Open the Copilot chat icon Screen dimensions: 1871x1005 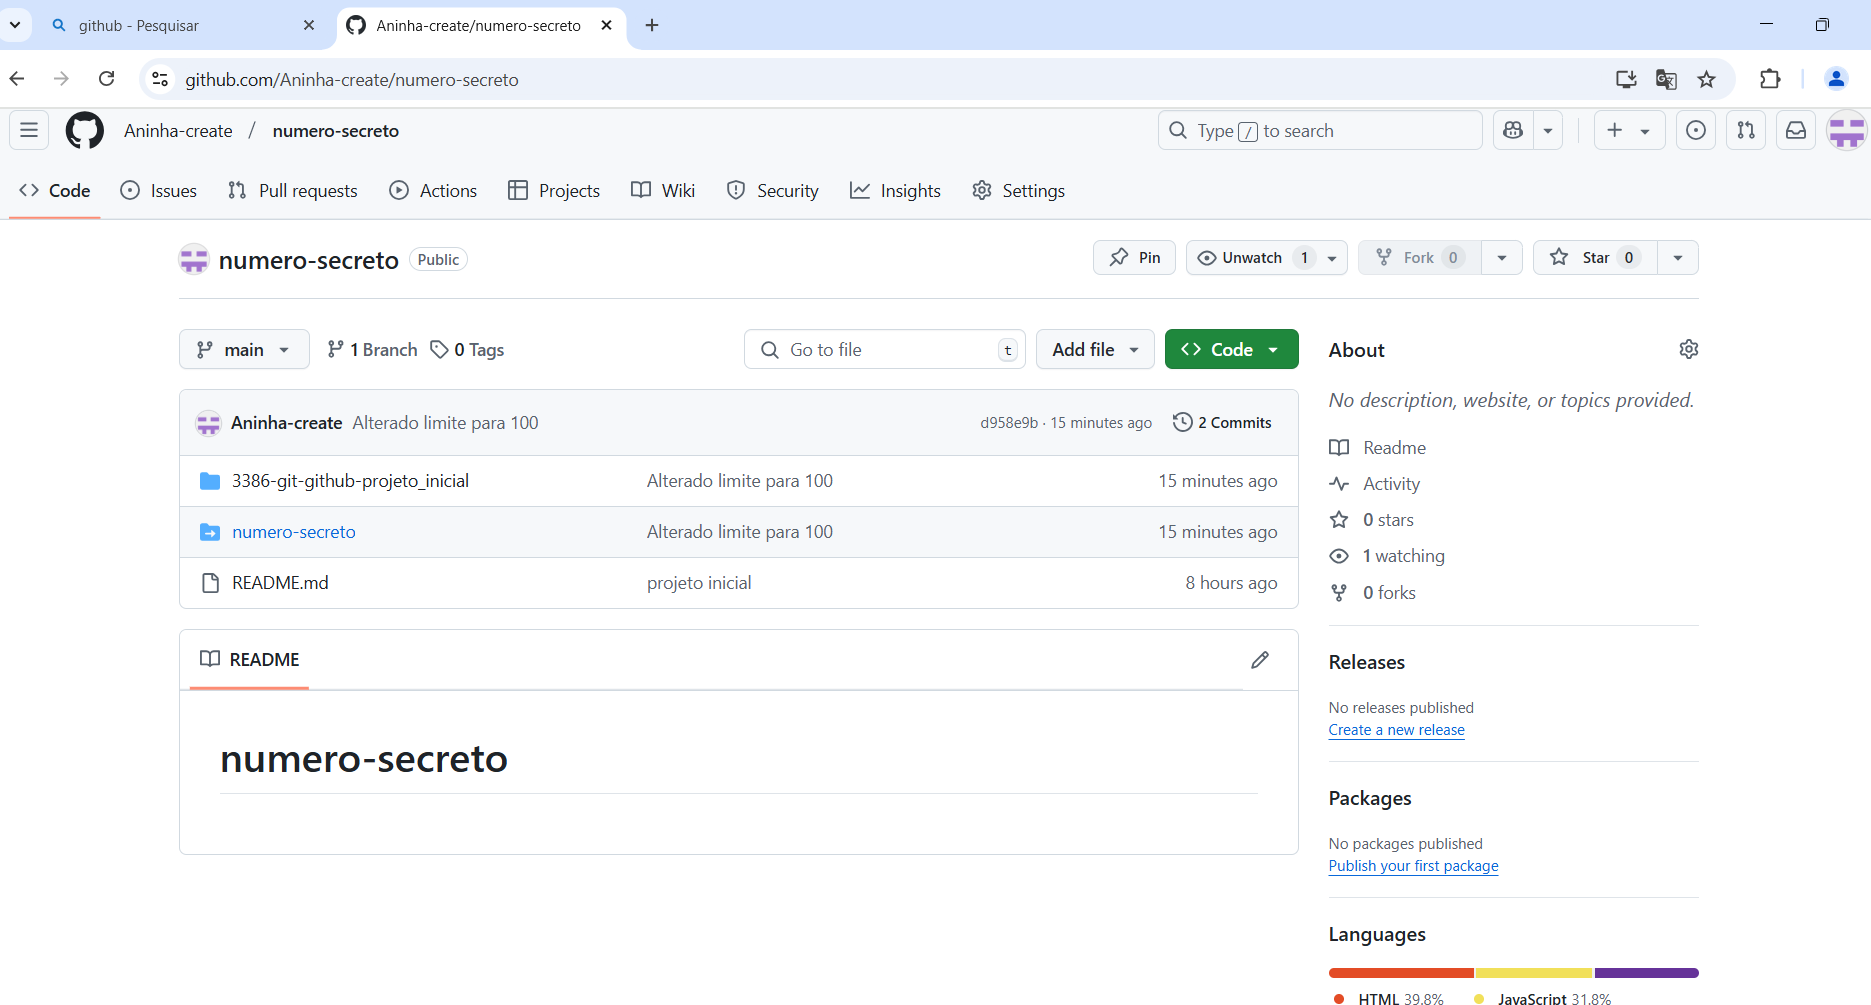pos(1513,130)
